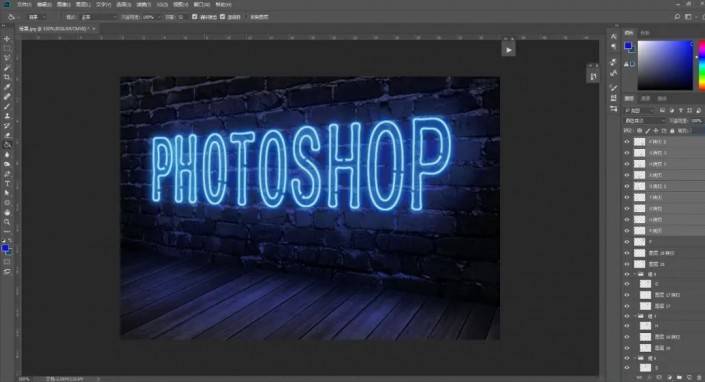Viewport: 705px width, 382px height.
Task: Click the lock all padlock icon
Action: [x=672, y=131]
